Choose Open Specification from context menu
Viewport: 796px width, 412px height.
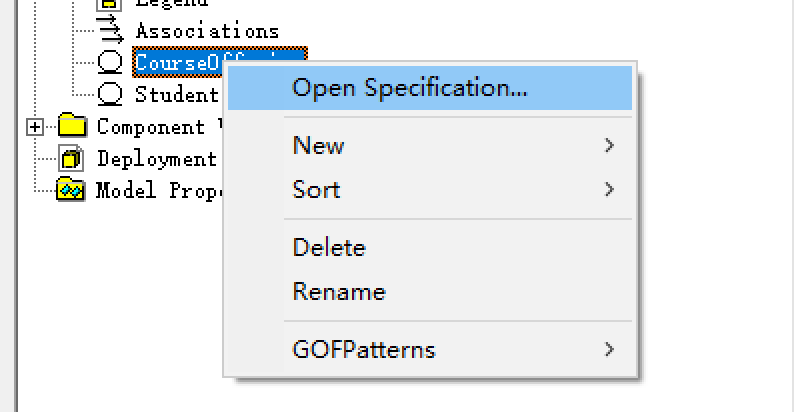(410, 88)
